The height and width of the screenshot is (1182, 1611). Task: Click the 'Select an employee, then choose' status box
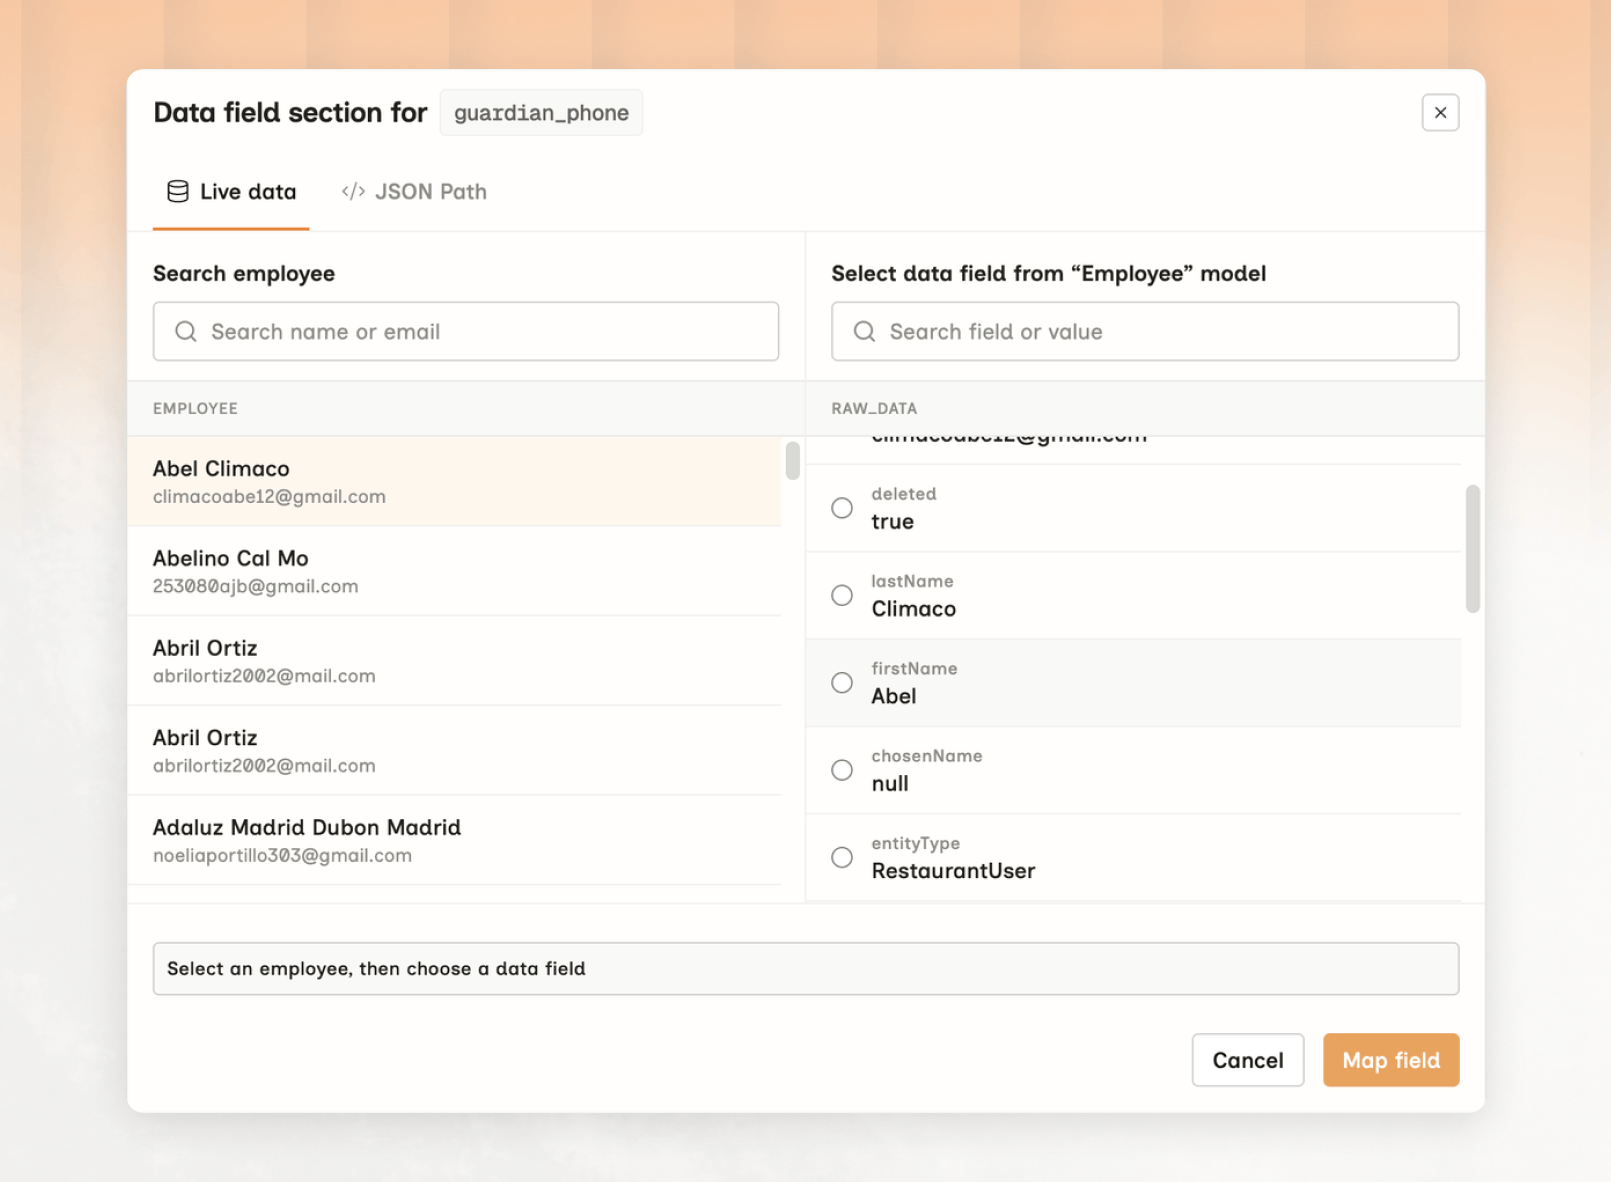[805, 969]
